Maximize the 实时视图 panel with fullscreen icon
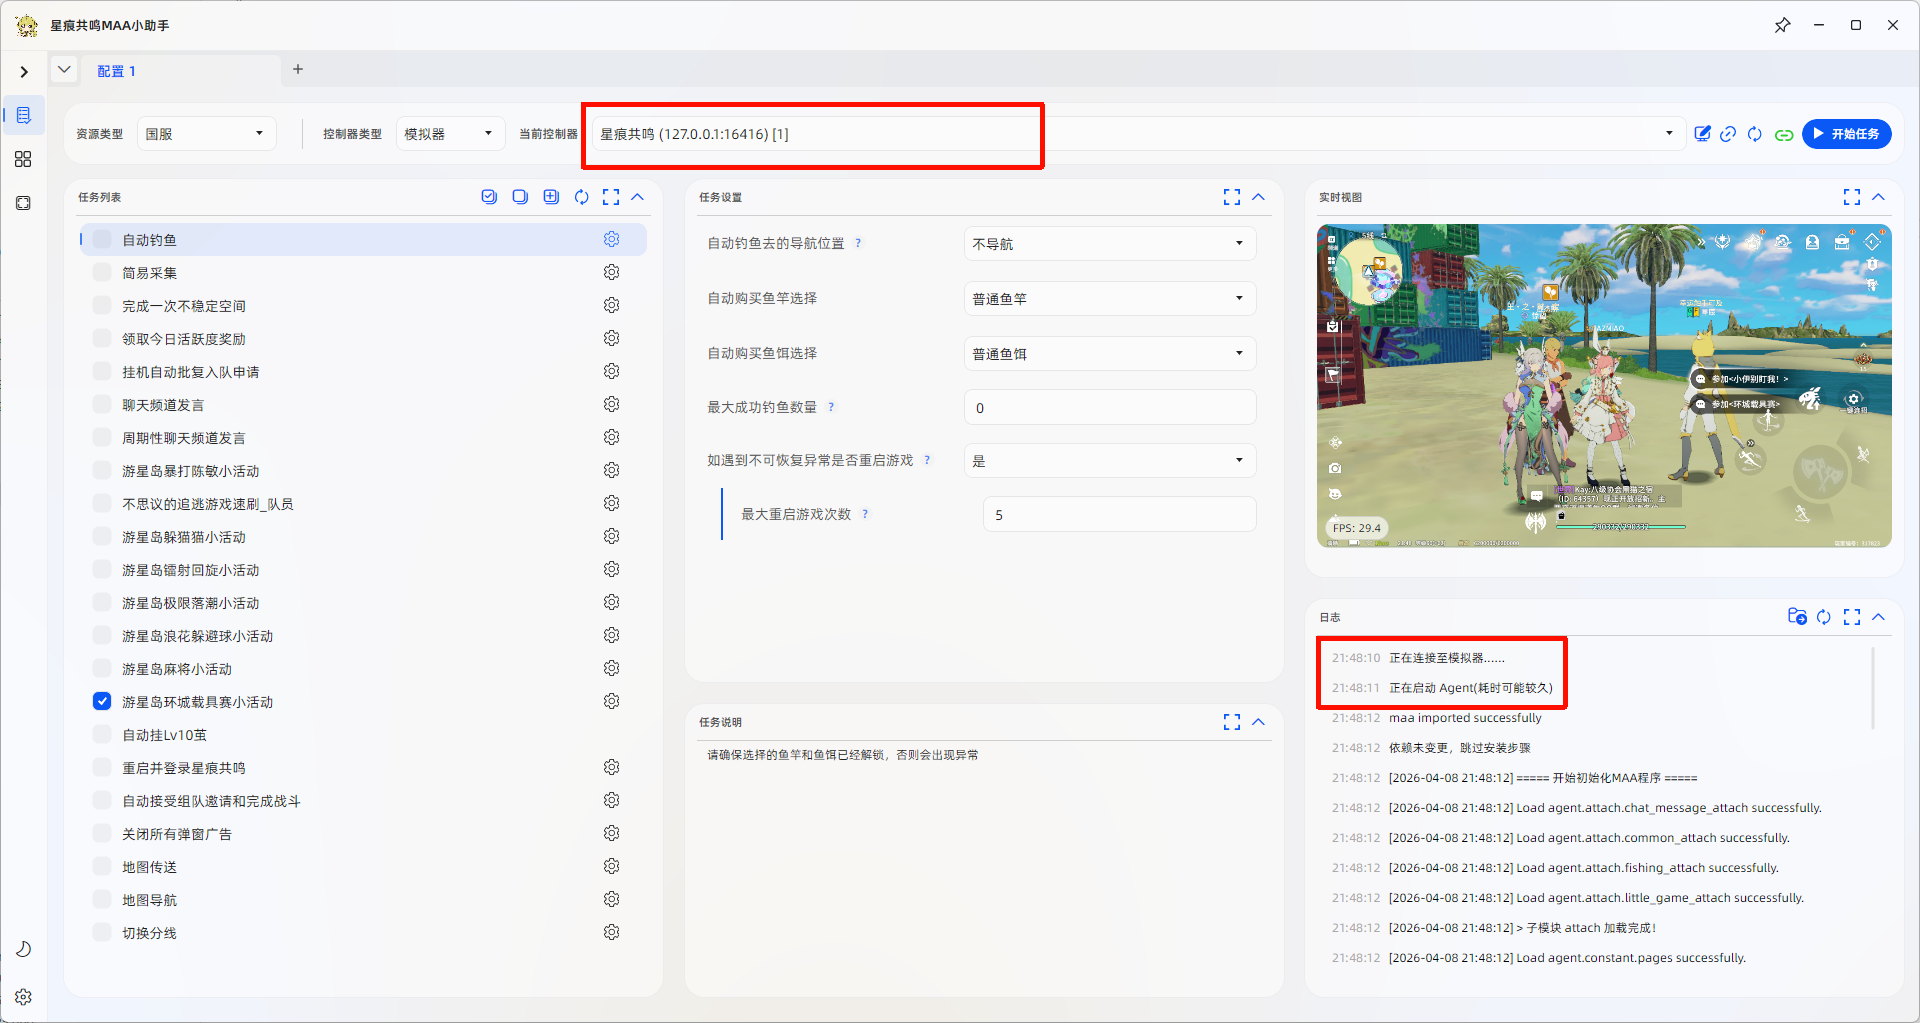Image resolution: width=1920 pixels, height=1023 pixels. (x=1851, y=197)
